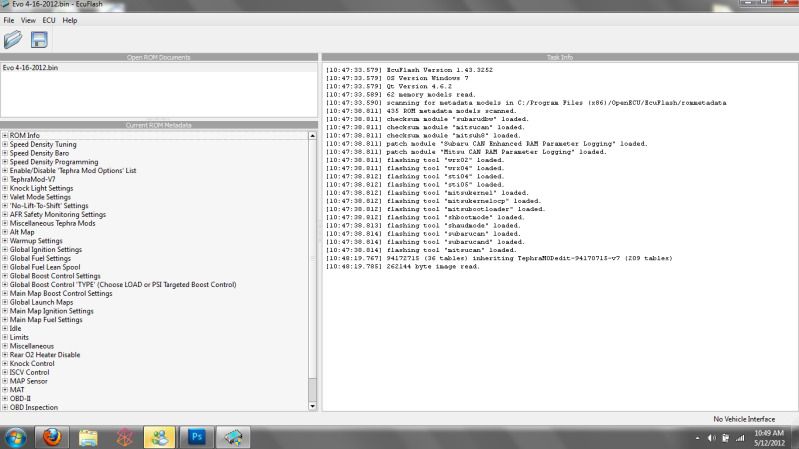
Task: Select Main Map Fuel Settings item
Action: 46,320
